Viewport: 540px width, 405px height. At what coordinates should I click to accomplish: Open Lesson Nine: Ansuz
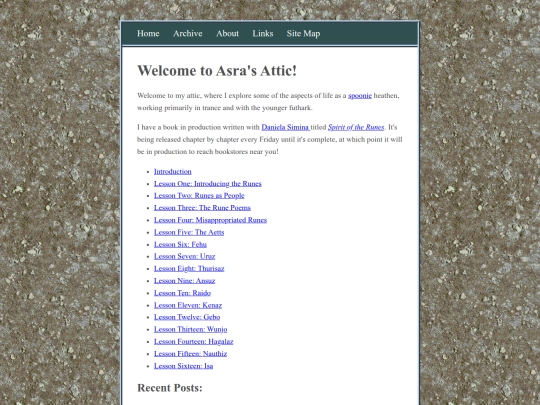coord(185,281)
